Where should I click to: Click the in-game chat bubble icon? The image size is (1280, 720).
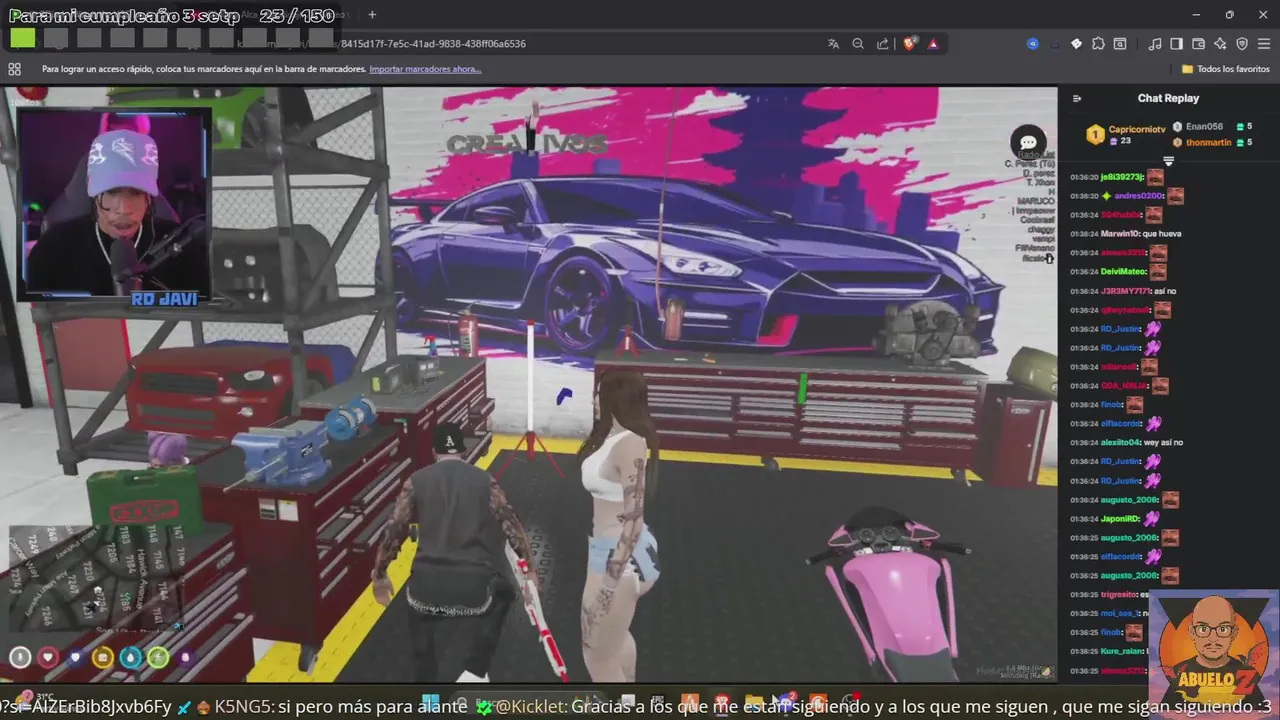1028,143
